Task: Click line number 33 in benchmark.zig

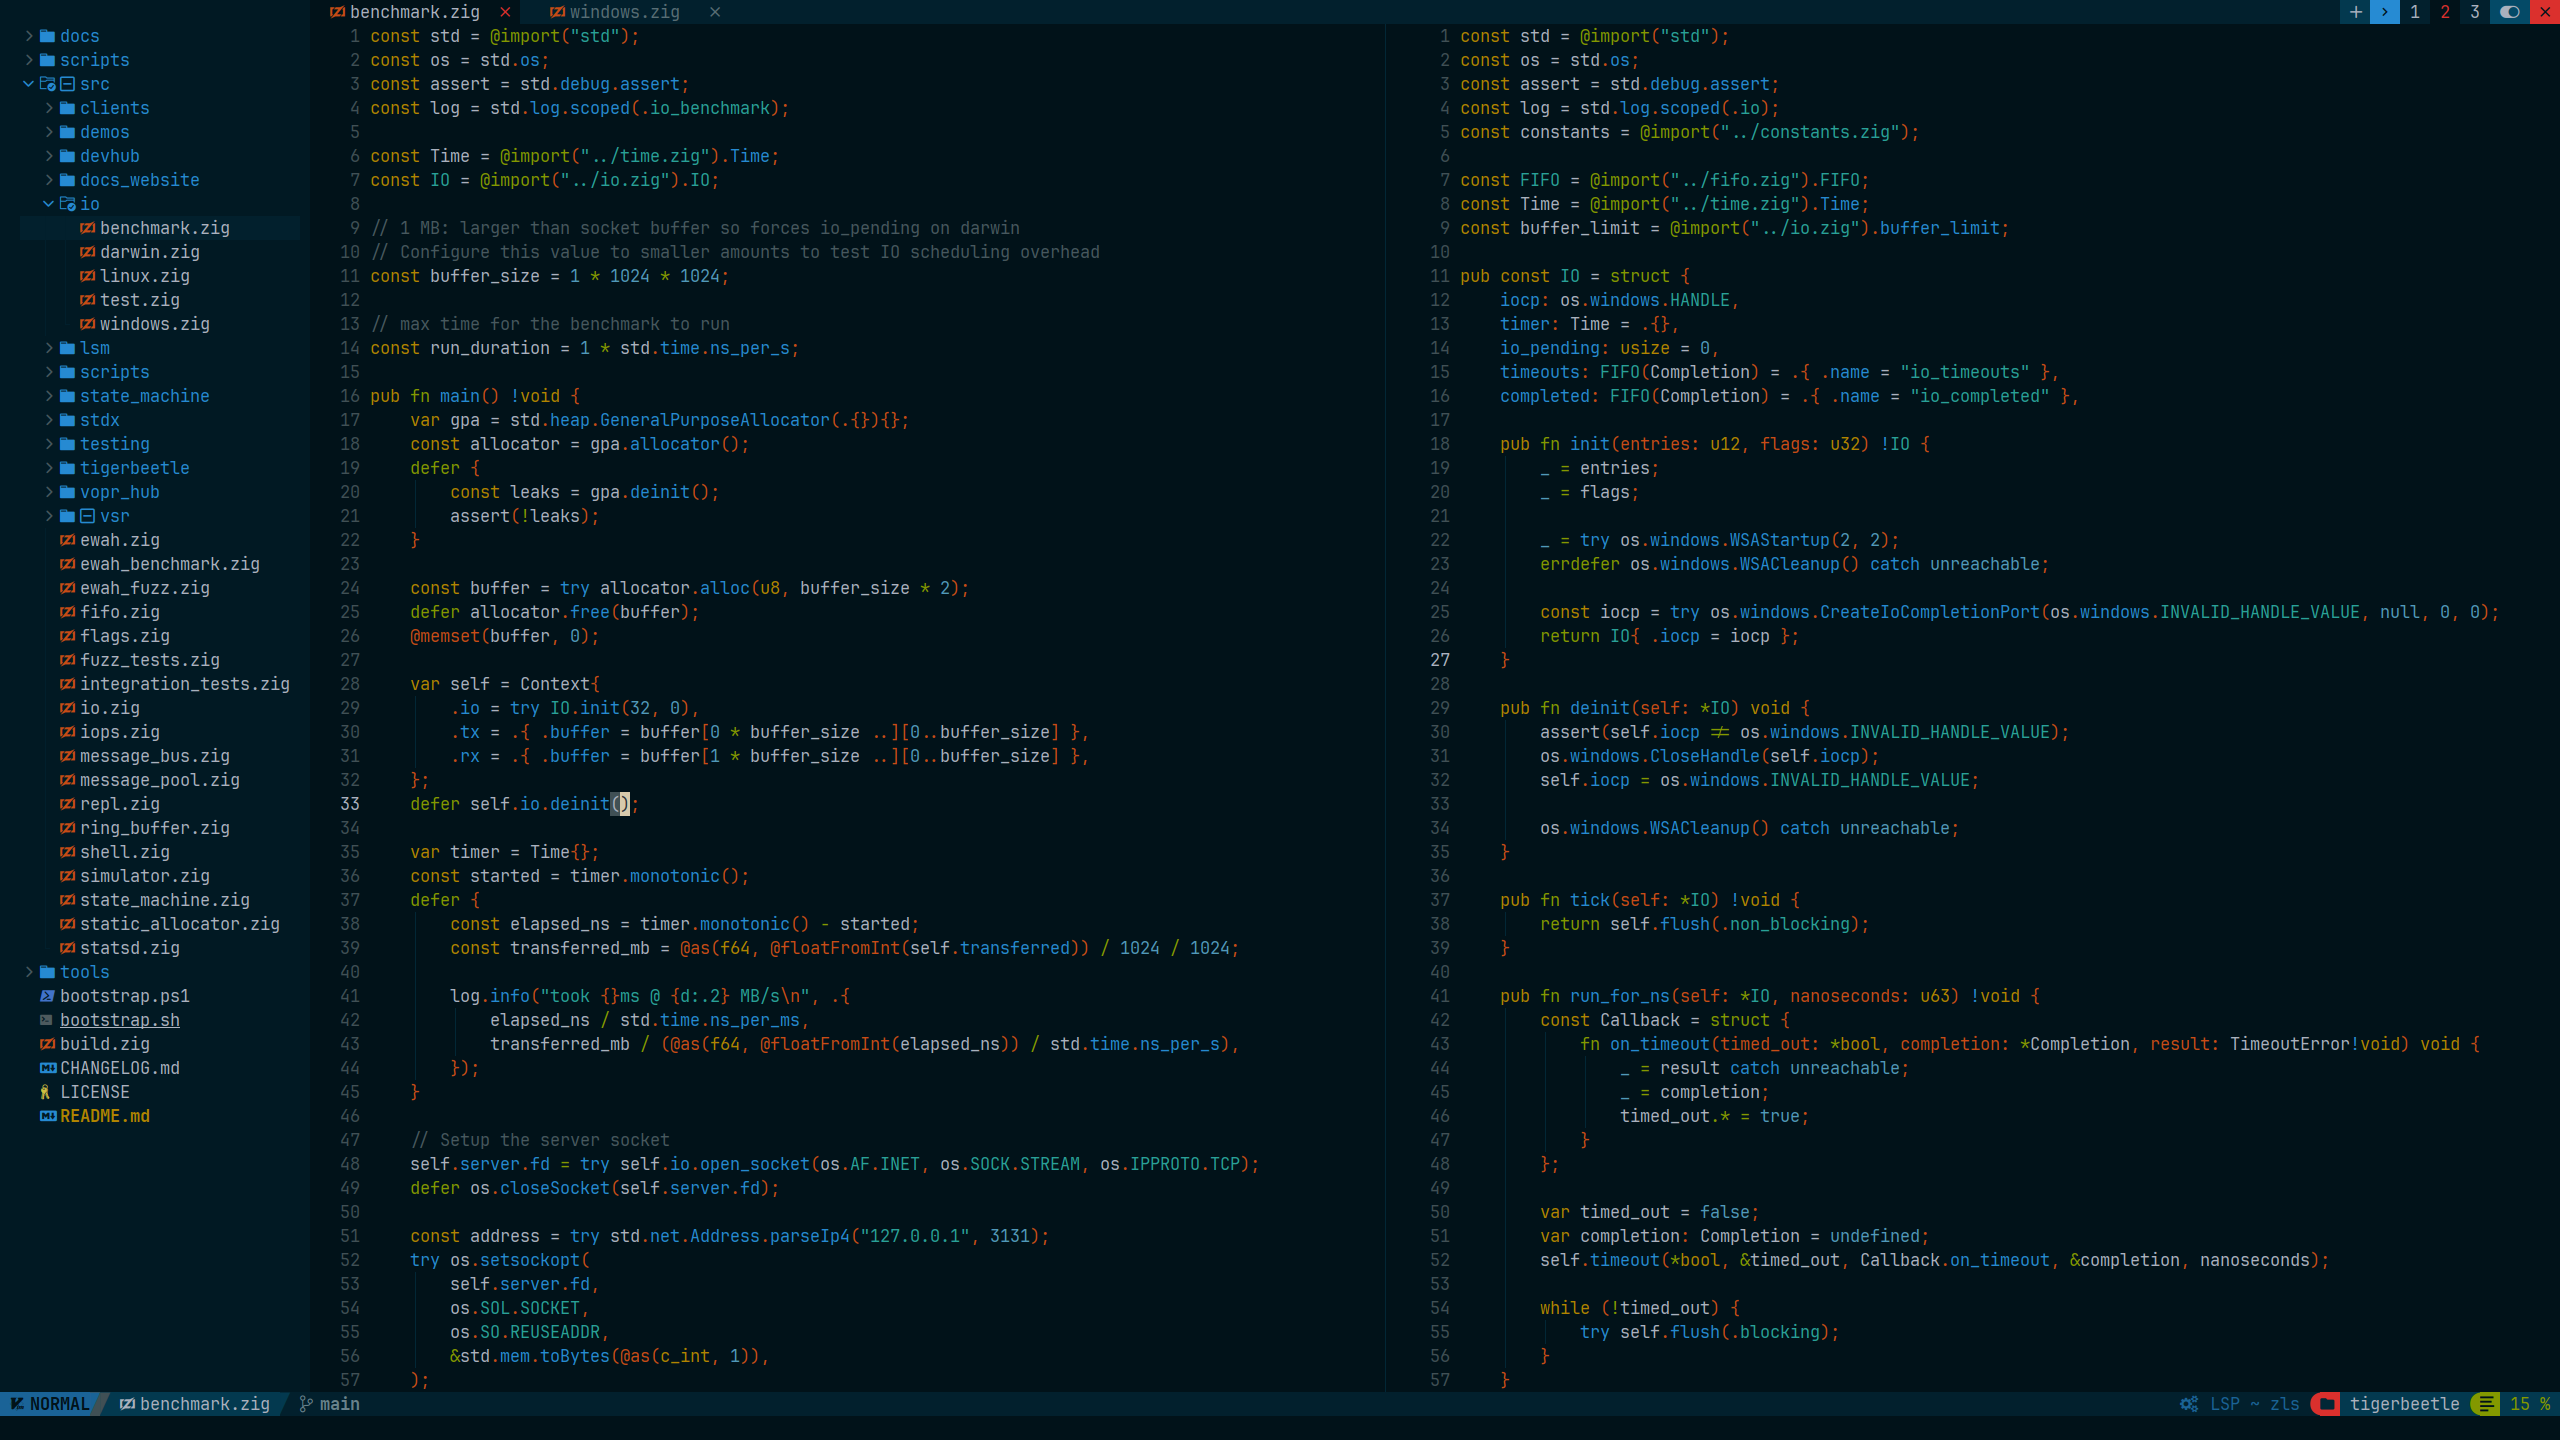Action: click(350, 804)
